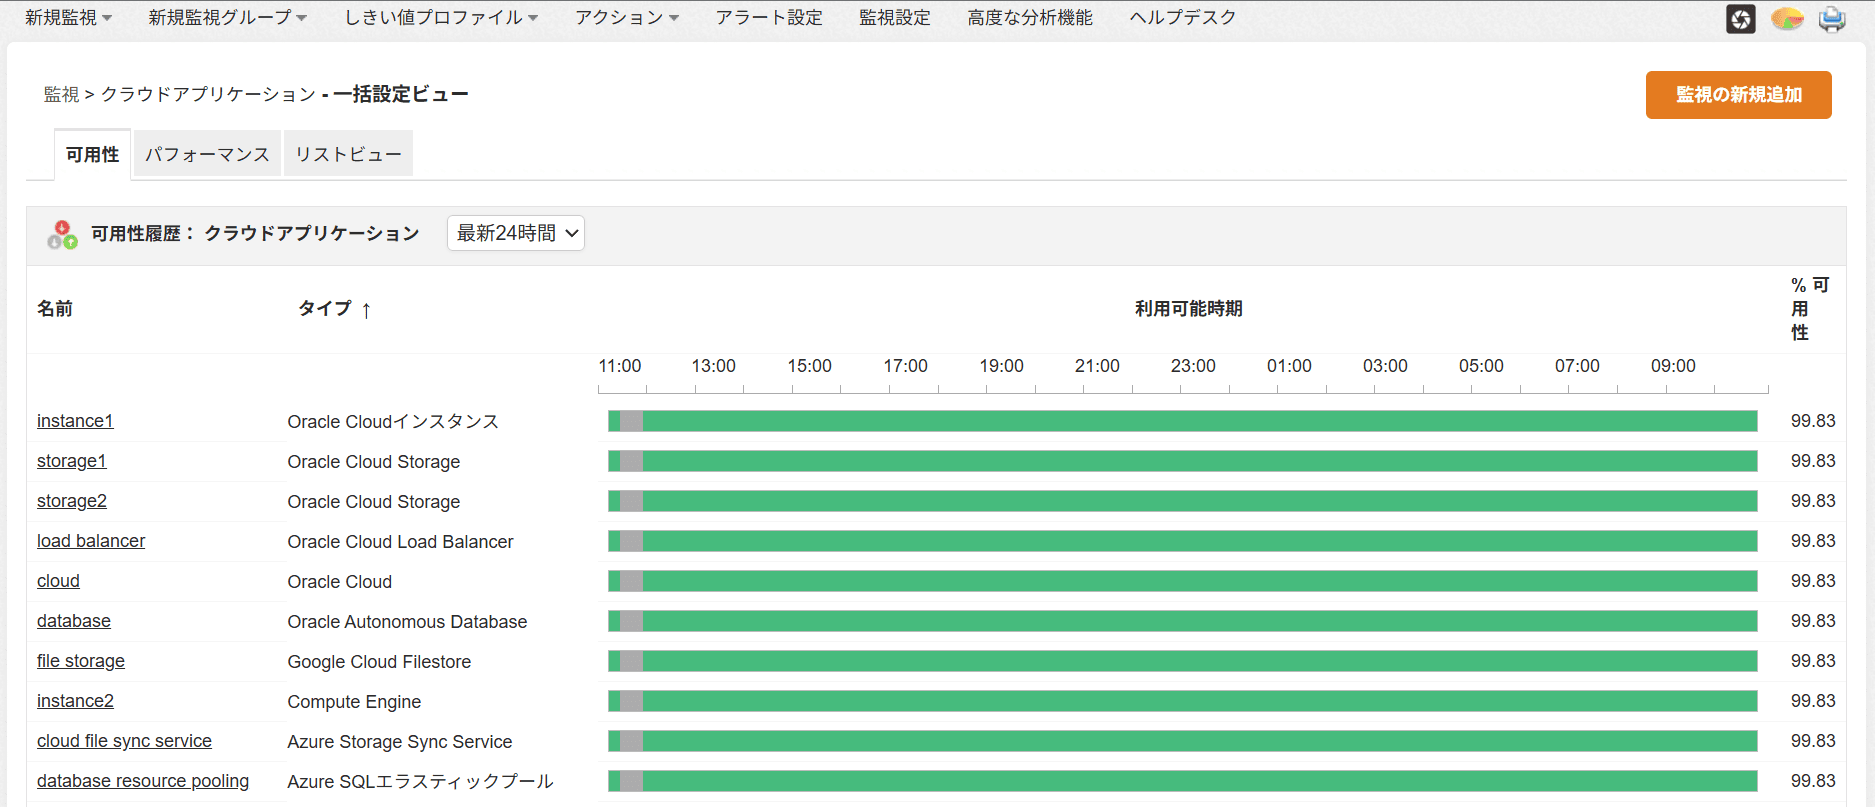Viewport: 1875px width, 807px height.
Task: Switch to the リストビュー tab
Action: [x=348, y=155]
